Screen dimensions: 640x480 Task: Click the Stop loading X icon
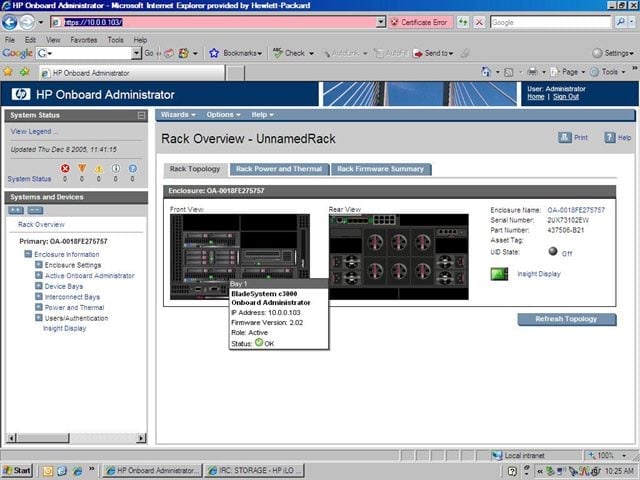[x=479, y=22]
